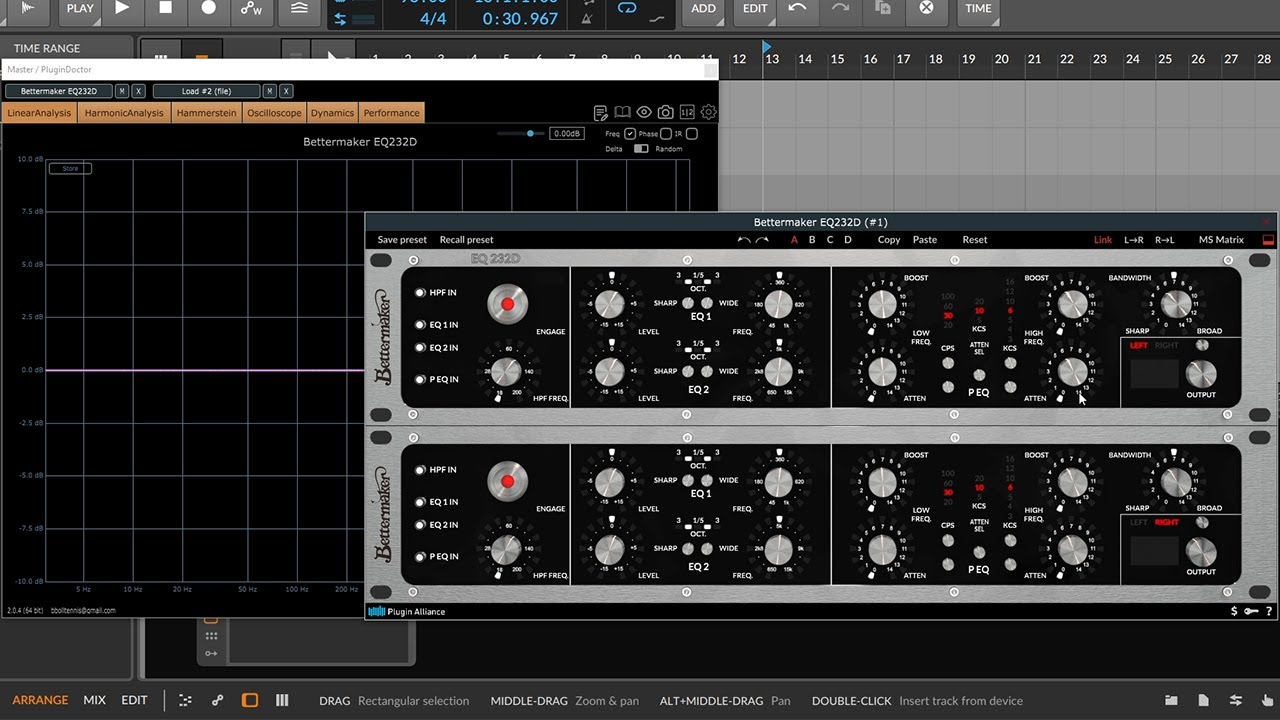This screenshot has height=720, width=1280.
Task: Take a snapshot with the camera icon
Action: click(665, 112)
